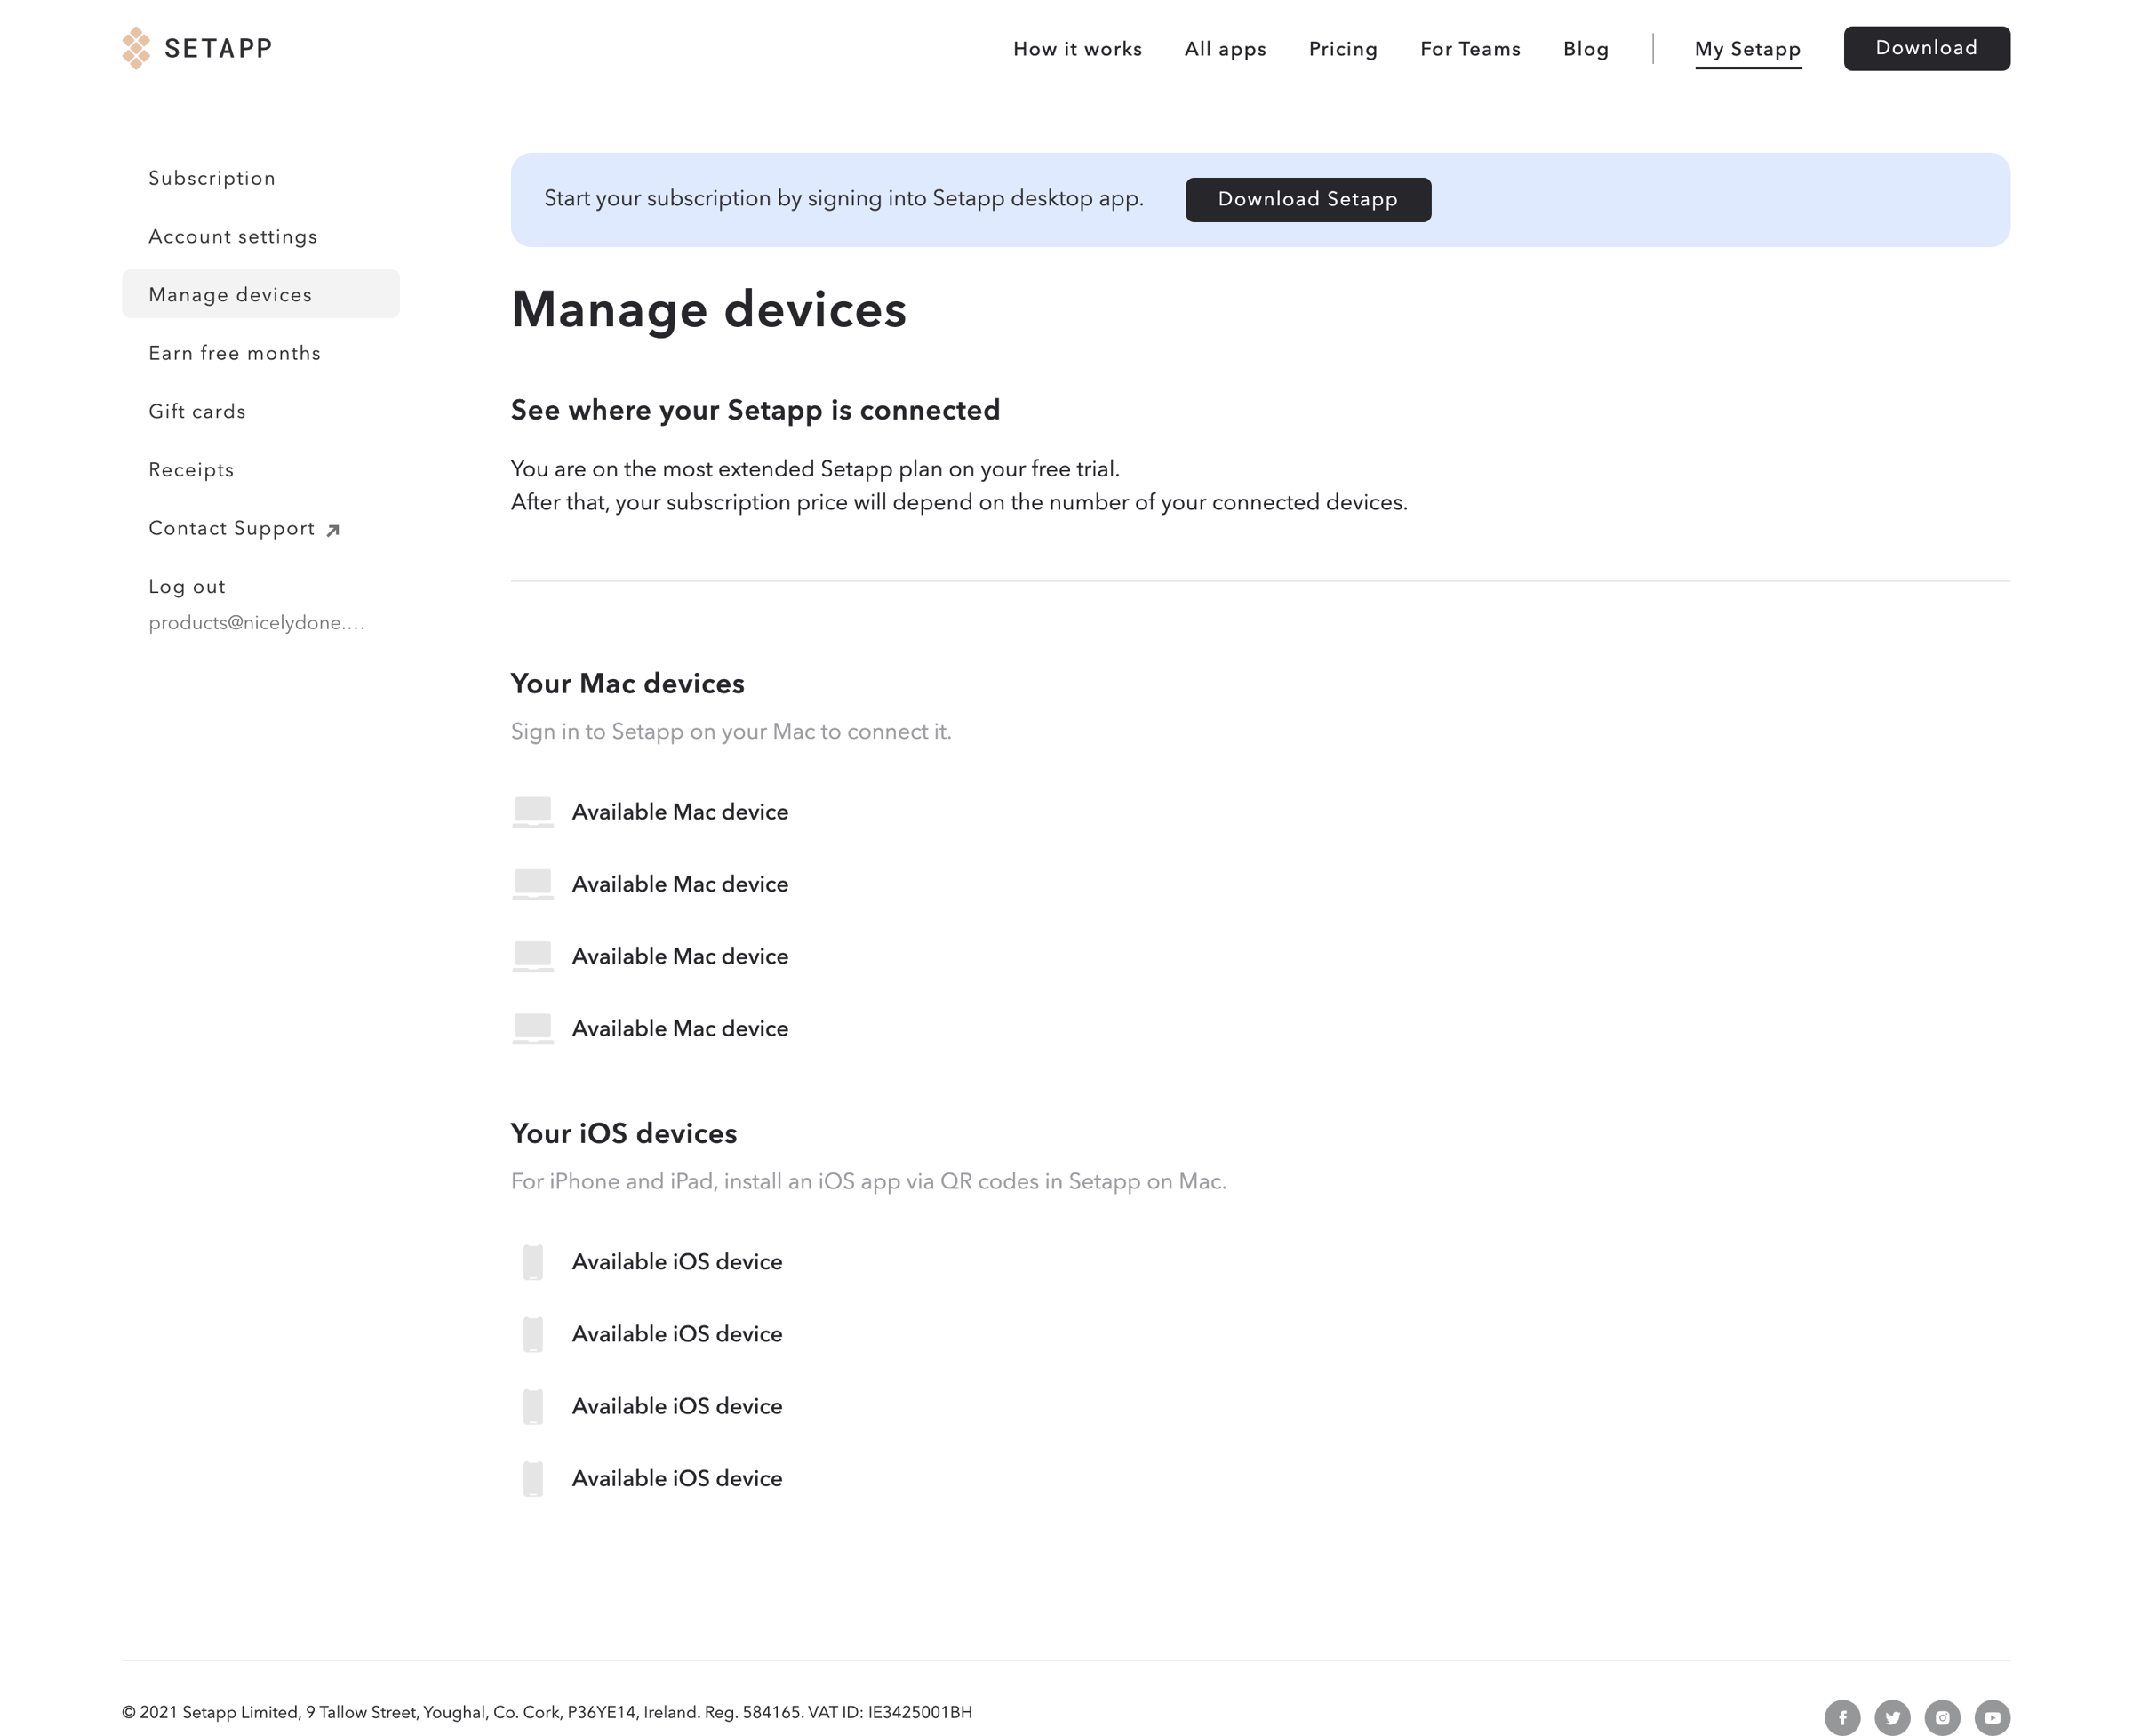
Task: Select My Setapp in the navigation
Action: 1747,49
